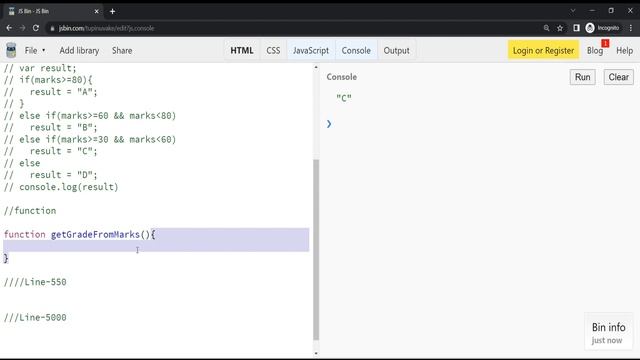
Task: Toggle the HTML panel tab
Action: (242, 51)
